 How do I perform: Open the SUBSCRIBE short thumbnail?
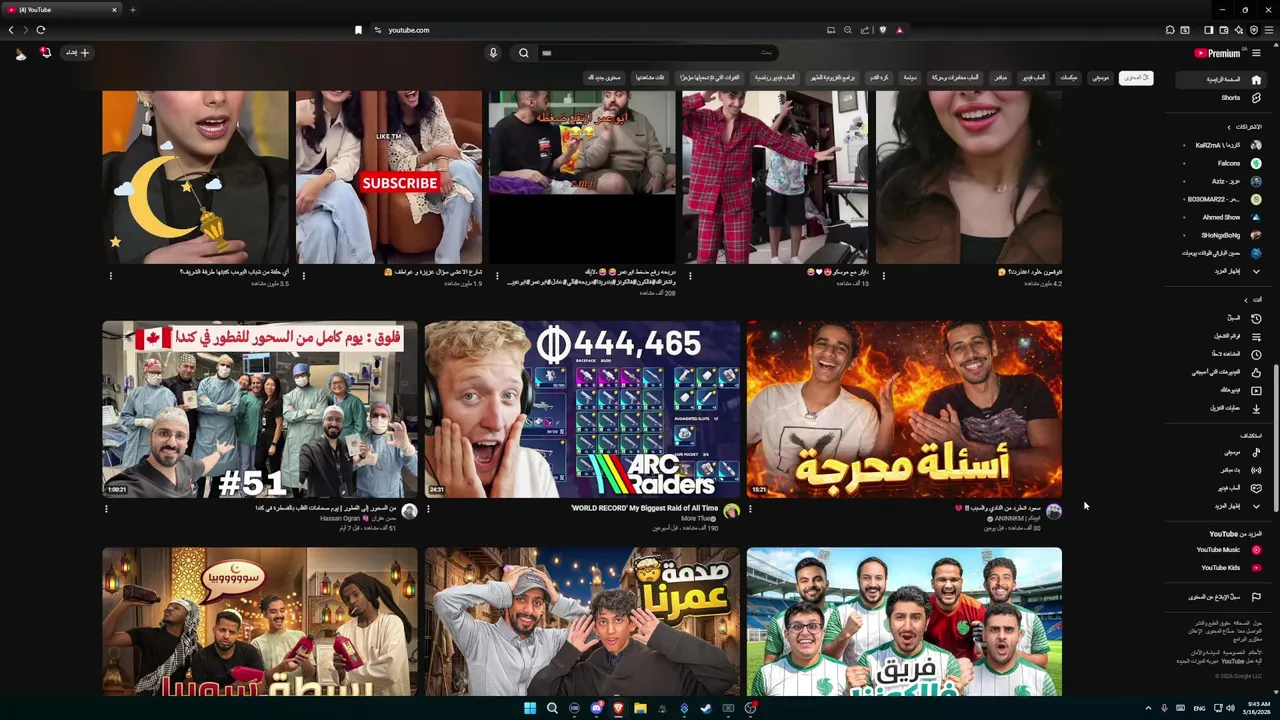tap(389, 177)
